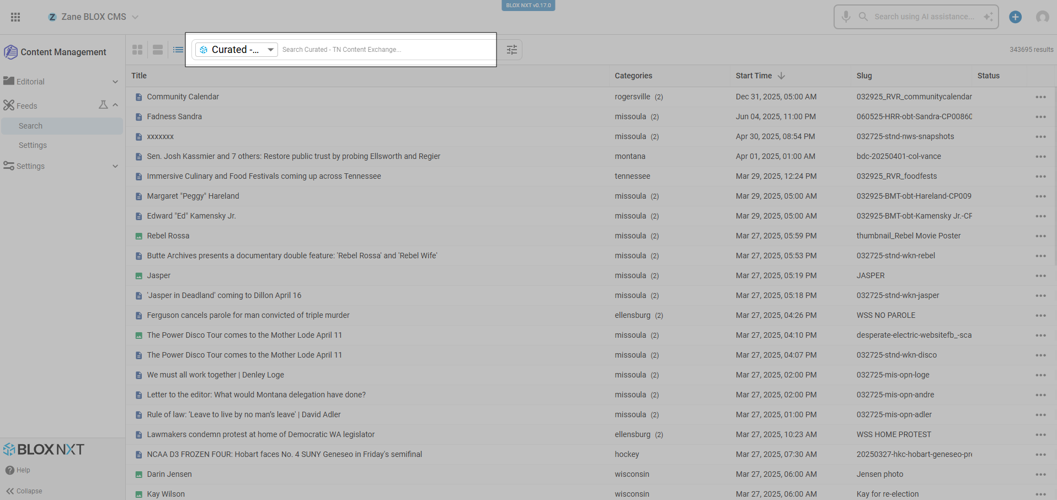Viewport: 1057px width, 500px height.
Task: Expand the sidebar Settings section chevron
Action: click(115, 166)
